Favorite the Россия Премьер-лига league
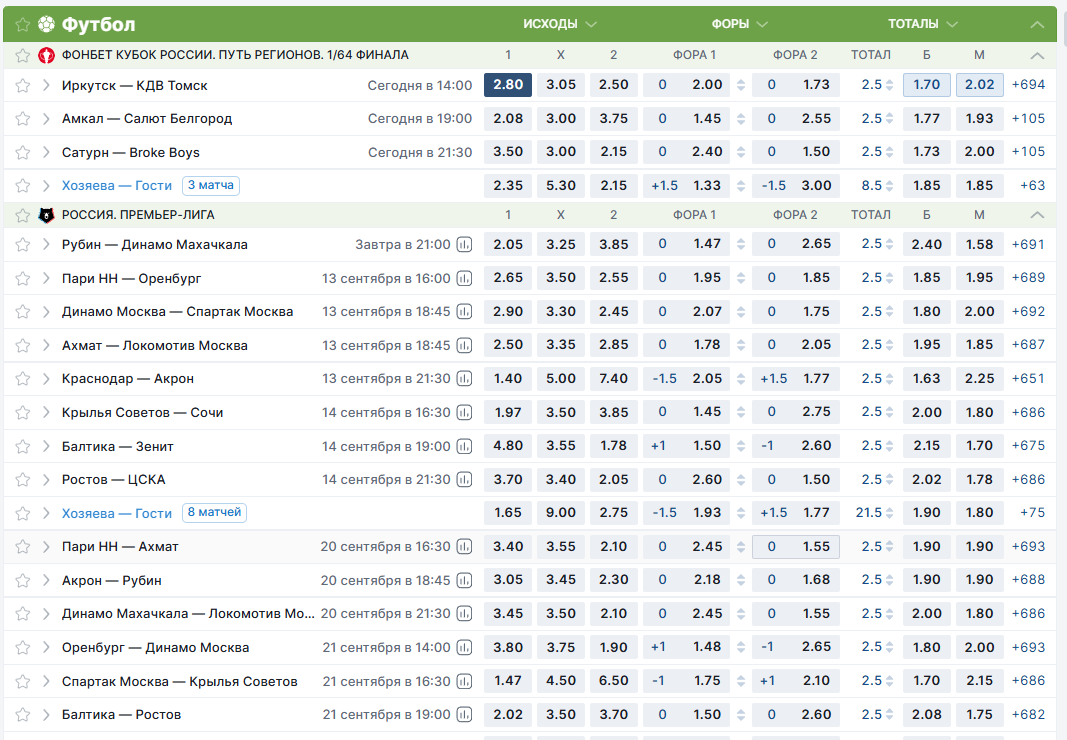 [22, 215]
